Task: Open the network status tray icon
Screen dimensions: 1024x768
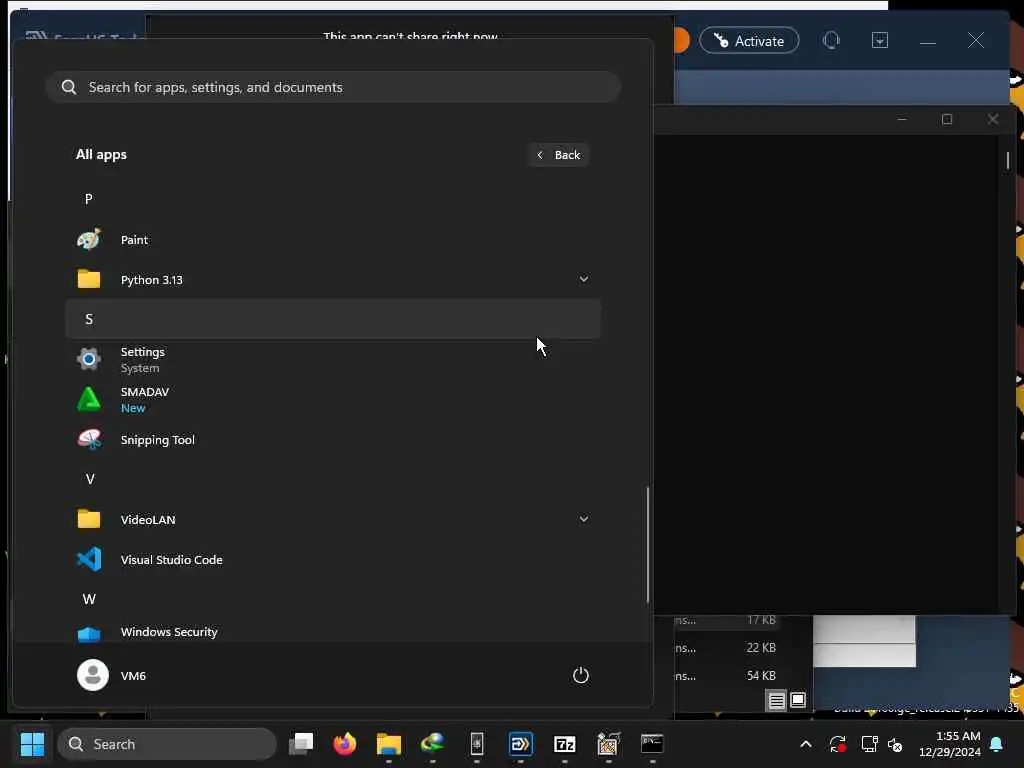Action: click(869, 744)
